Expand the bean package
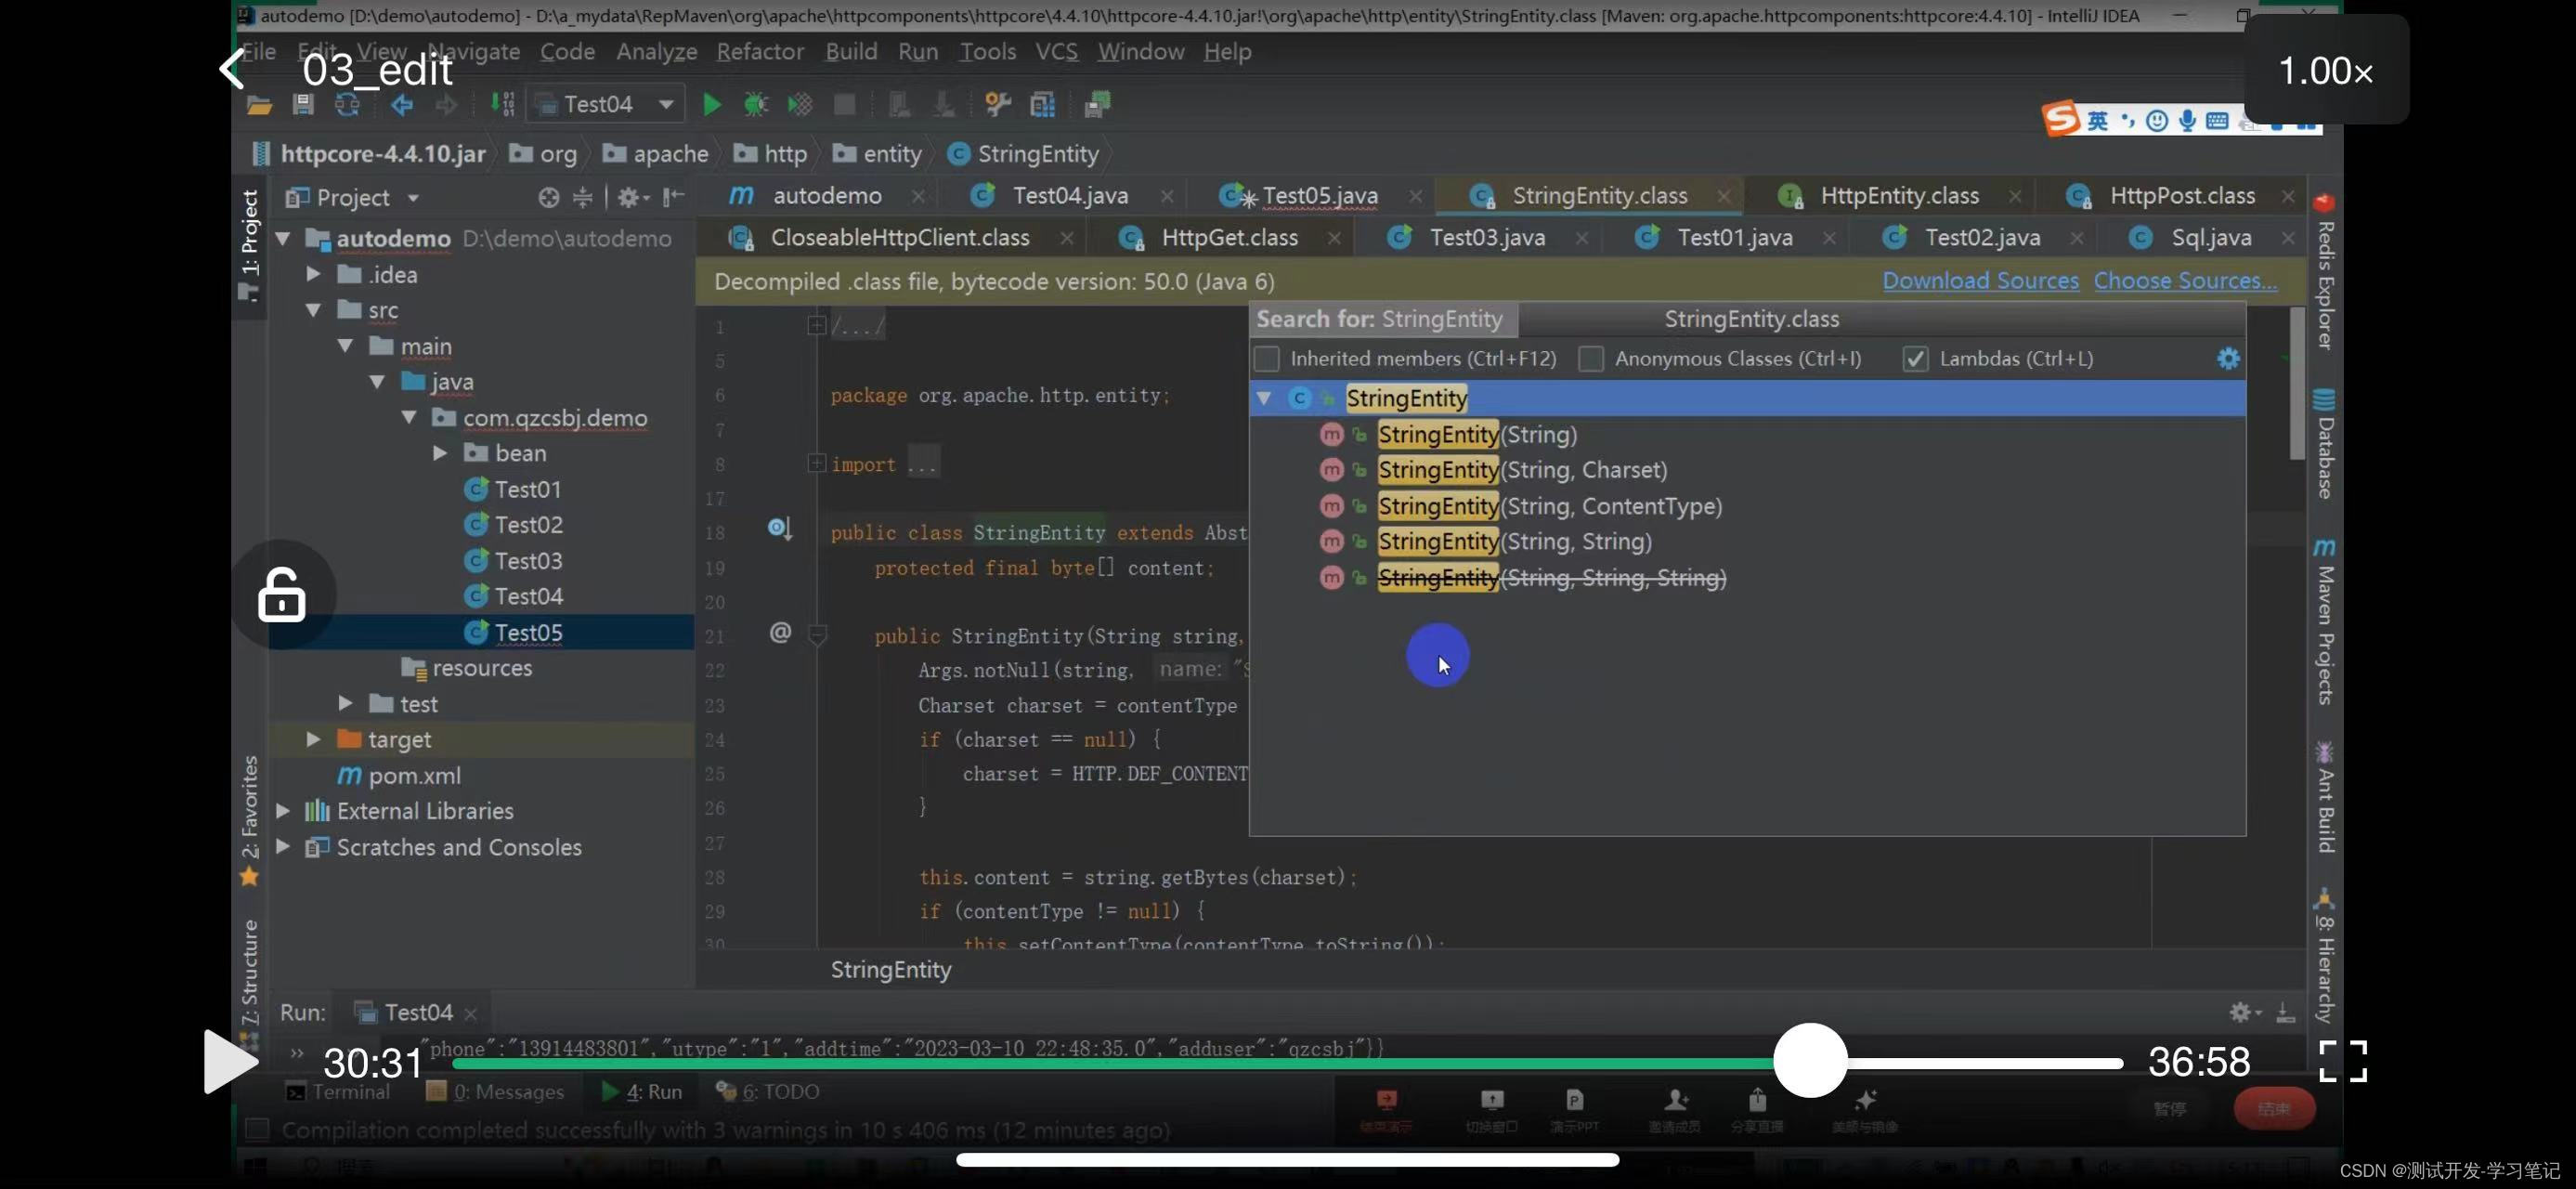The image size is (2576, 1189). click(x=440, y=453)
